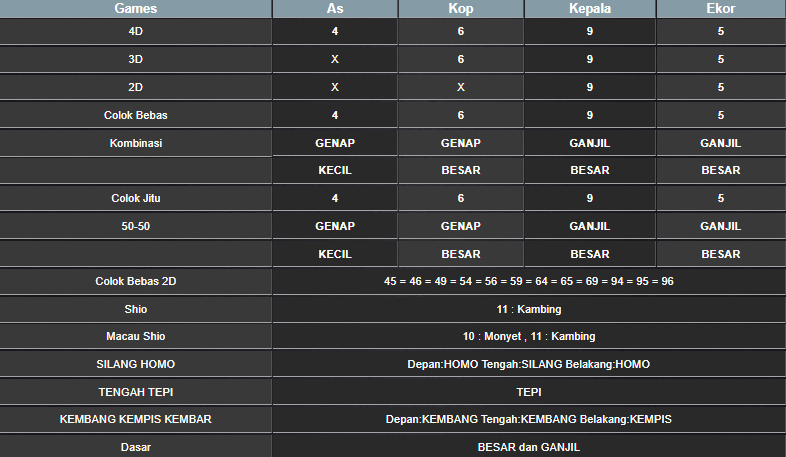Click the '11 : Kambing' Shio value
The width and height of the screenshot is (786, 457).
pos(529,310)
